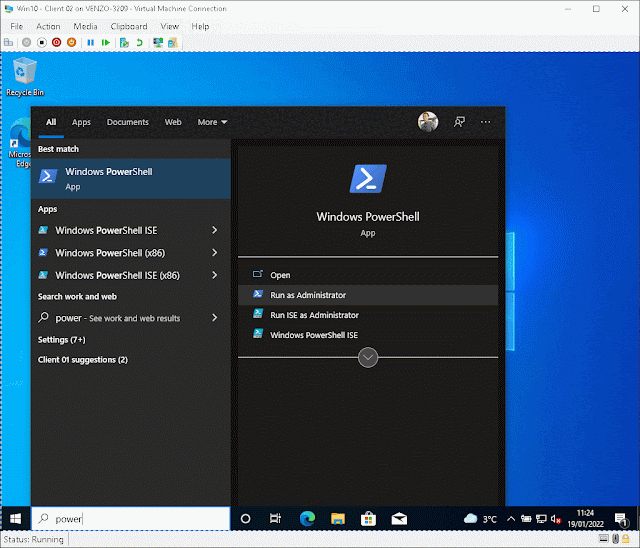Click the green Reset toolbar icon
Screen dimensions: 640x548
106,42
